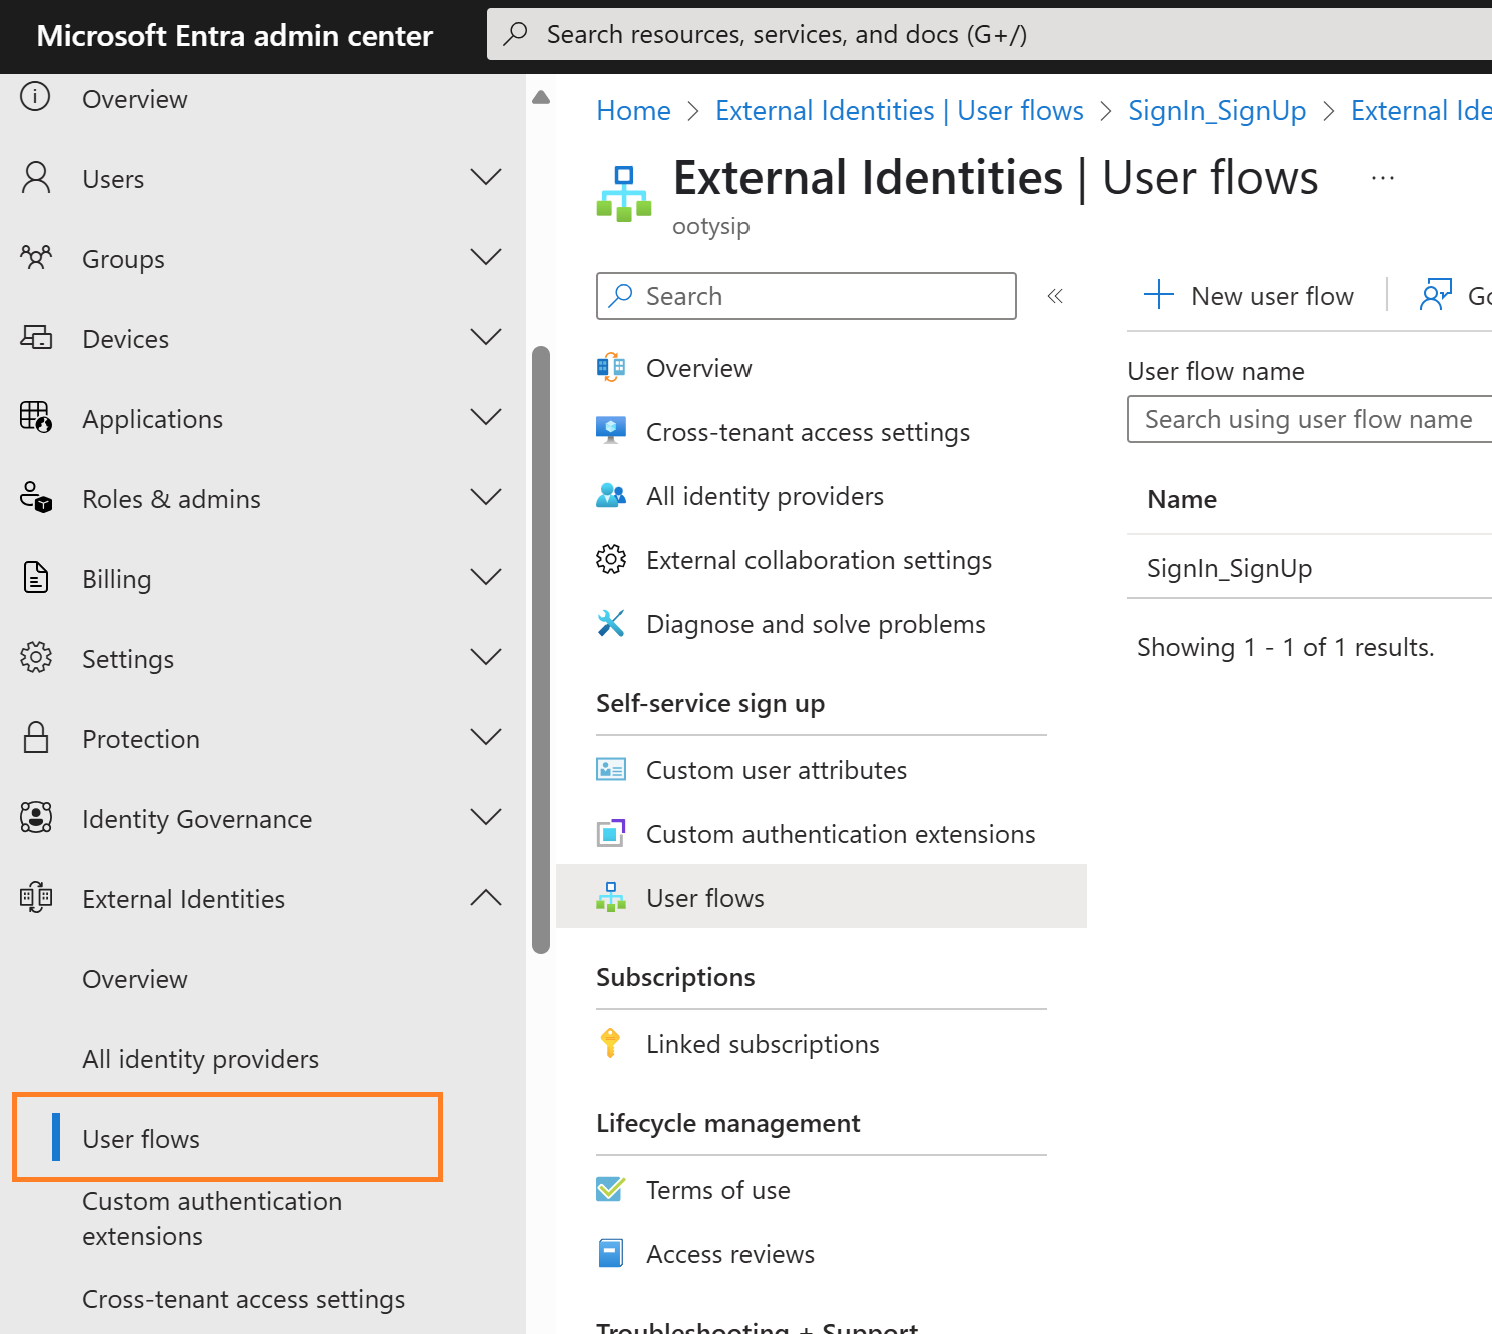Viewport: 1492px width, 1334px height.
Task: Click the Overview info icon in left sidebar
Action: 35,97
